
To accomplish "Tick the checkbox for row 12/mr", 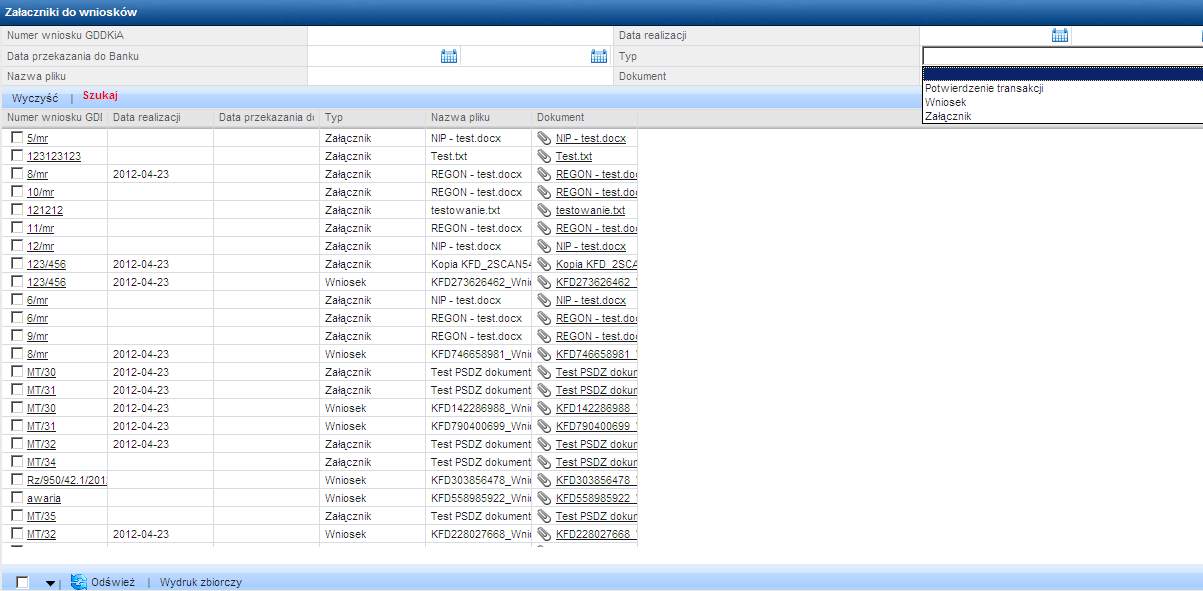I will coord(17,246).
